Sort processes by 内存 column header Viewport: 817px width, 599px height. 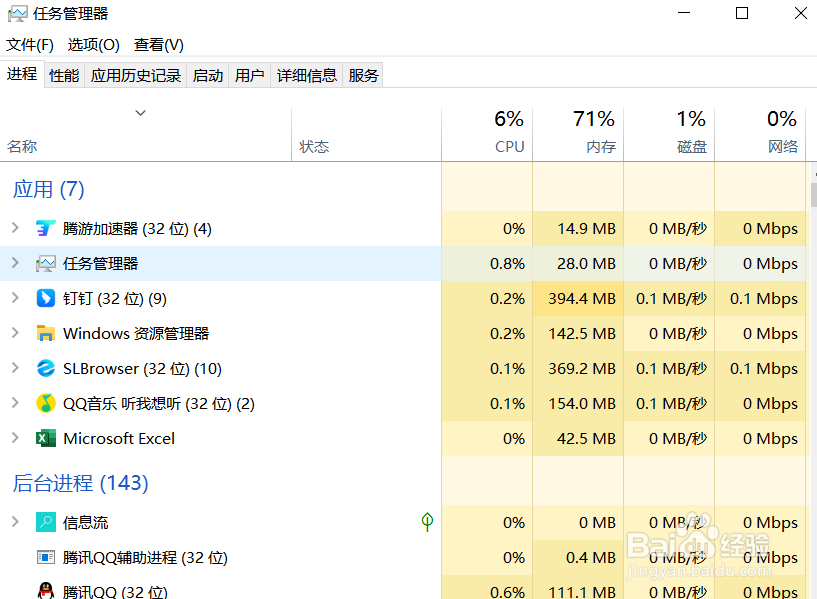(x=578, y=134)
